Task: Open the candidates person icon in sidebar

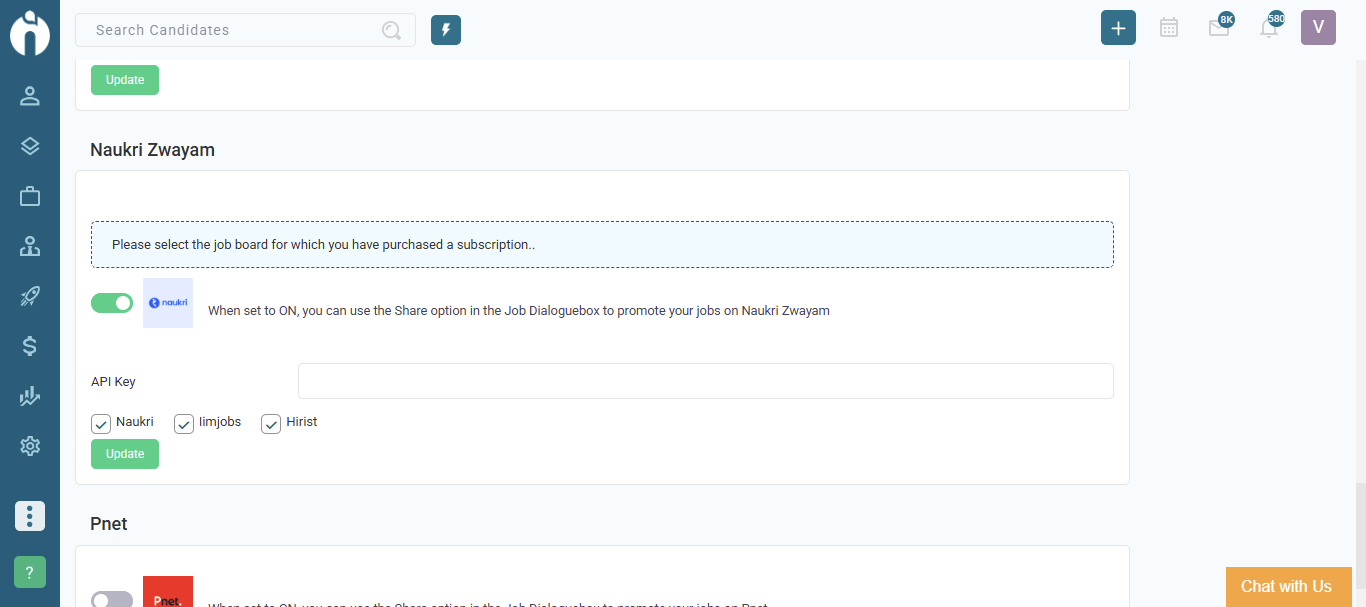Action: coord(30,96)
